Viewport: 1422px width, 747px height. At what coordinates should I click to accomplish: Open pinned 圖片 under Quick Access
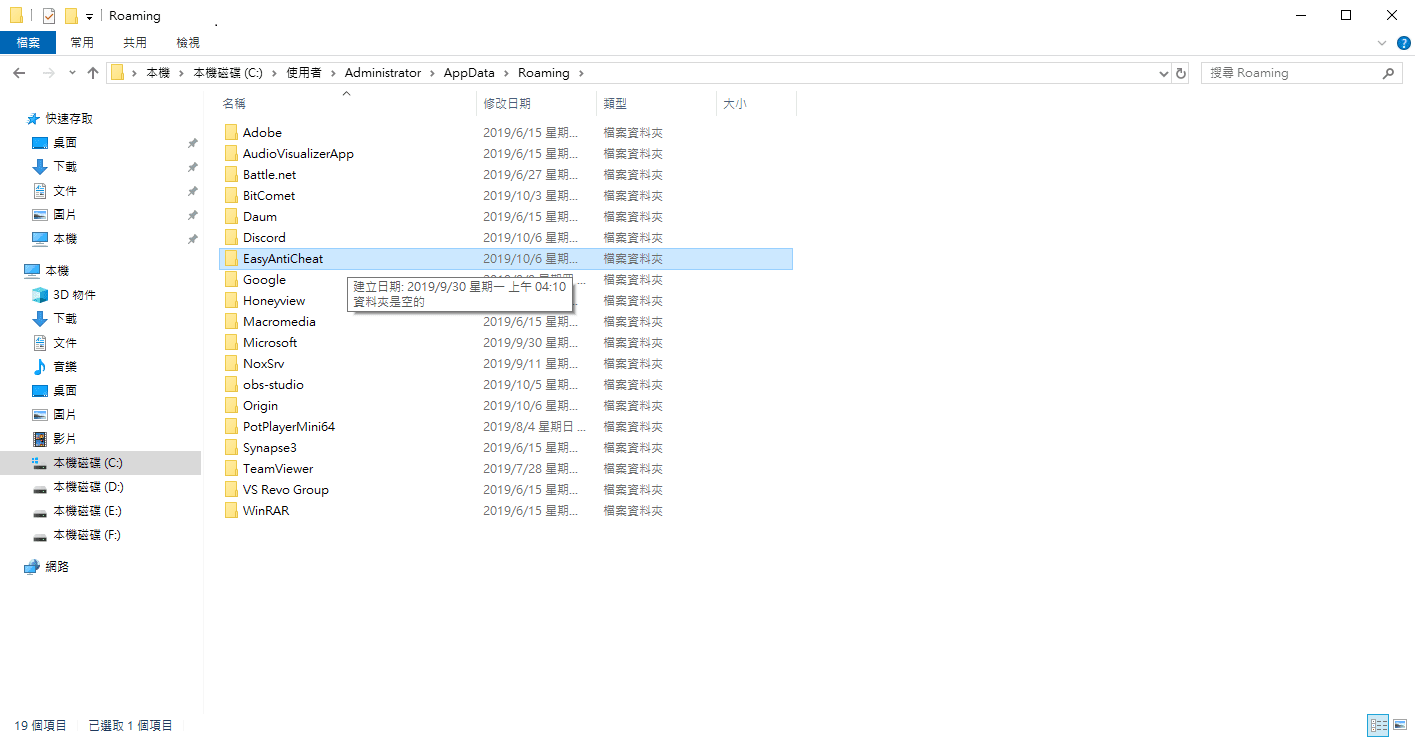tap(65, 215)
